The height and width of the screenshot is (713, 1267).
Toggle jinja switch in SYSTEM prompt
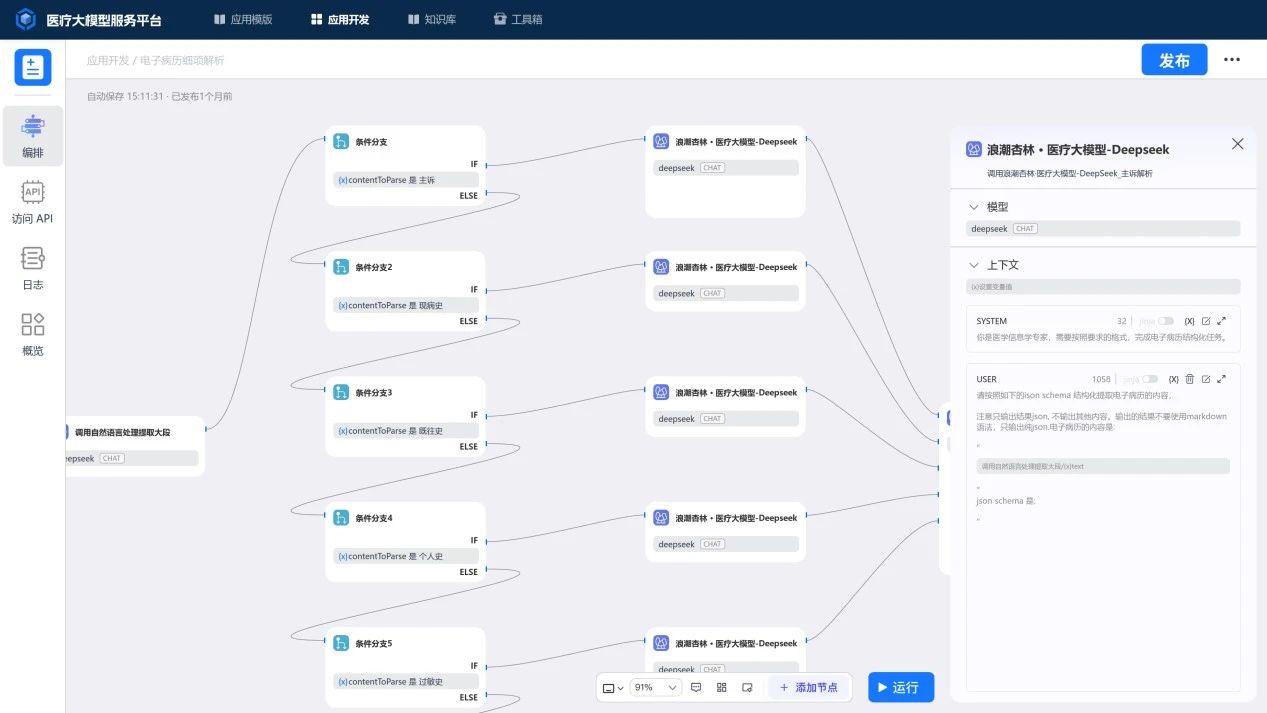1166,321
